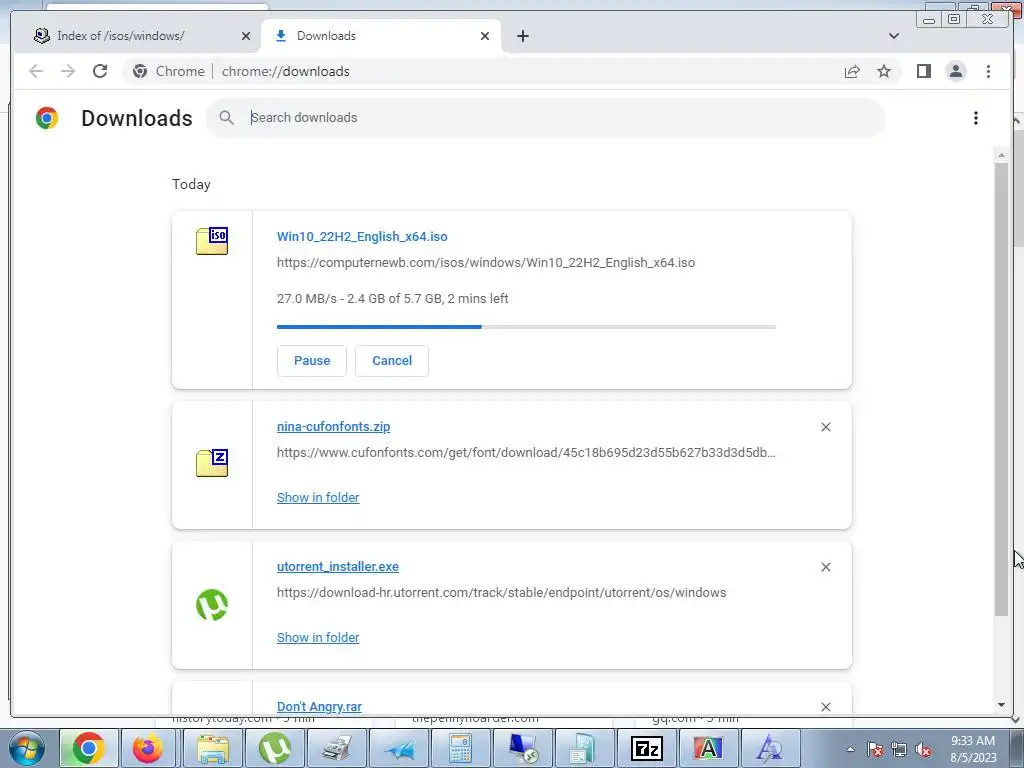The width and height of the screenshot is (1024, 768).
Task: Select the Downloads tab
Action: tap(381, 36)
